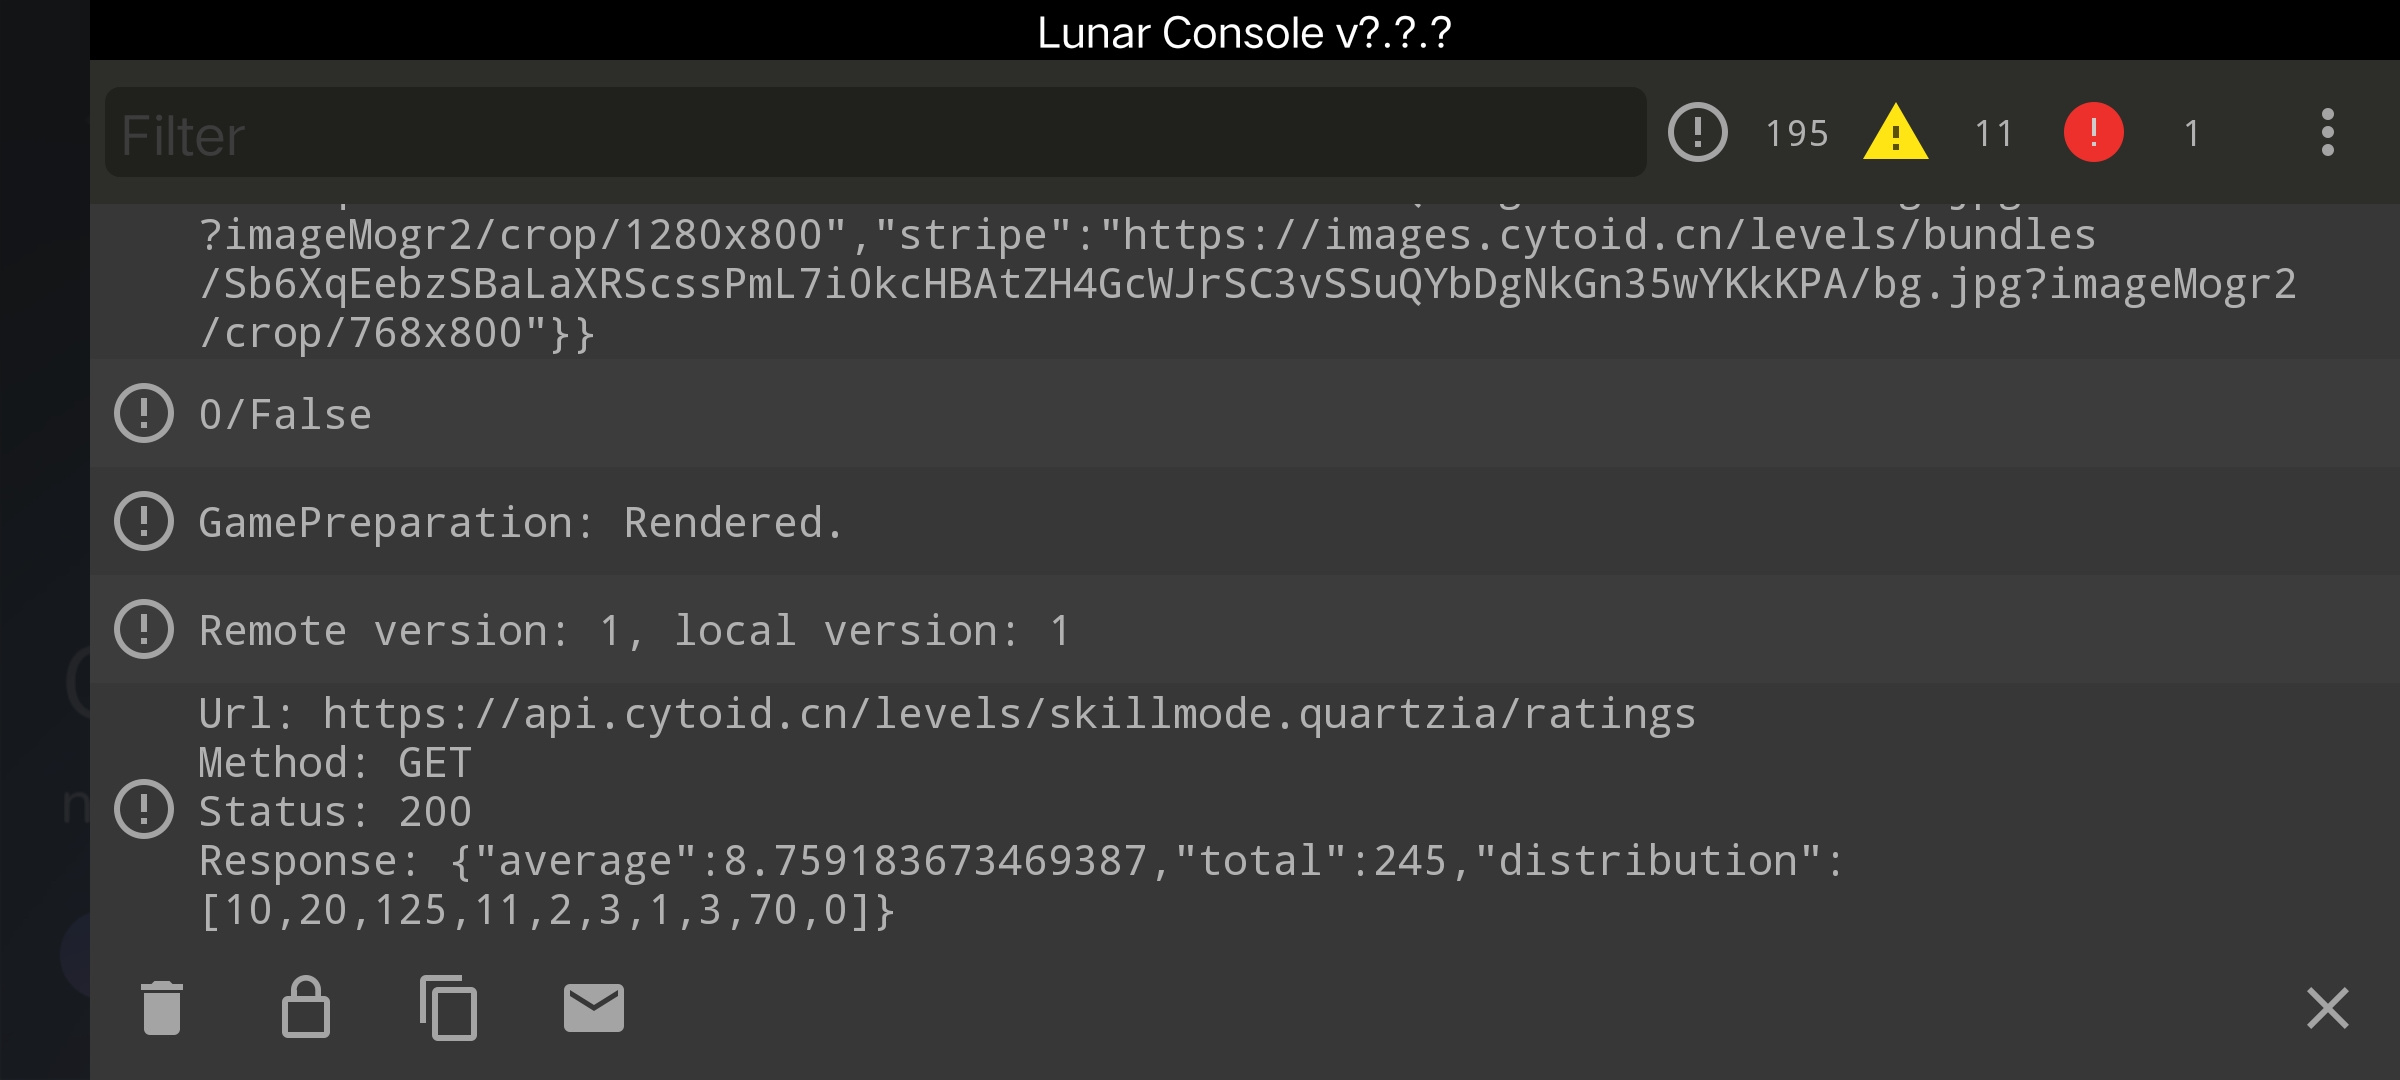Email the logs via the envelope icon

point(594,1007)
